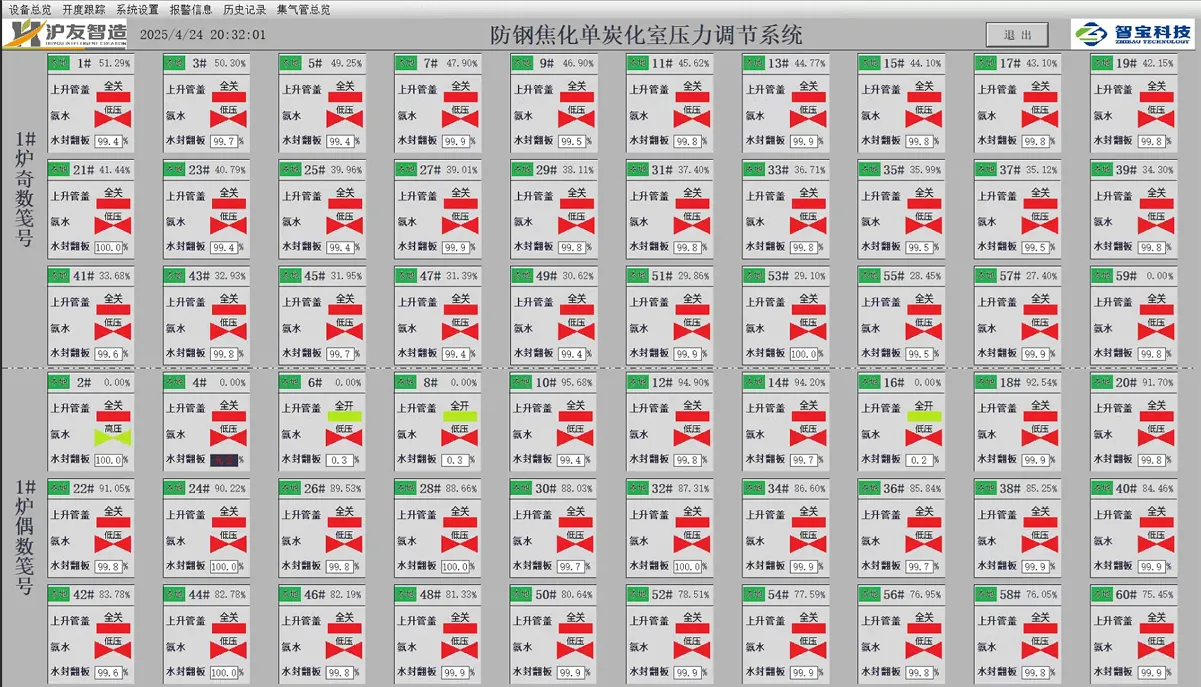Click the ammonia valve icon in chamber 53#
This screenshot has width=1201, height=687.
[x=809, y=331]
